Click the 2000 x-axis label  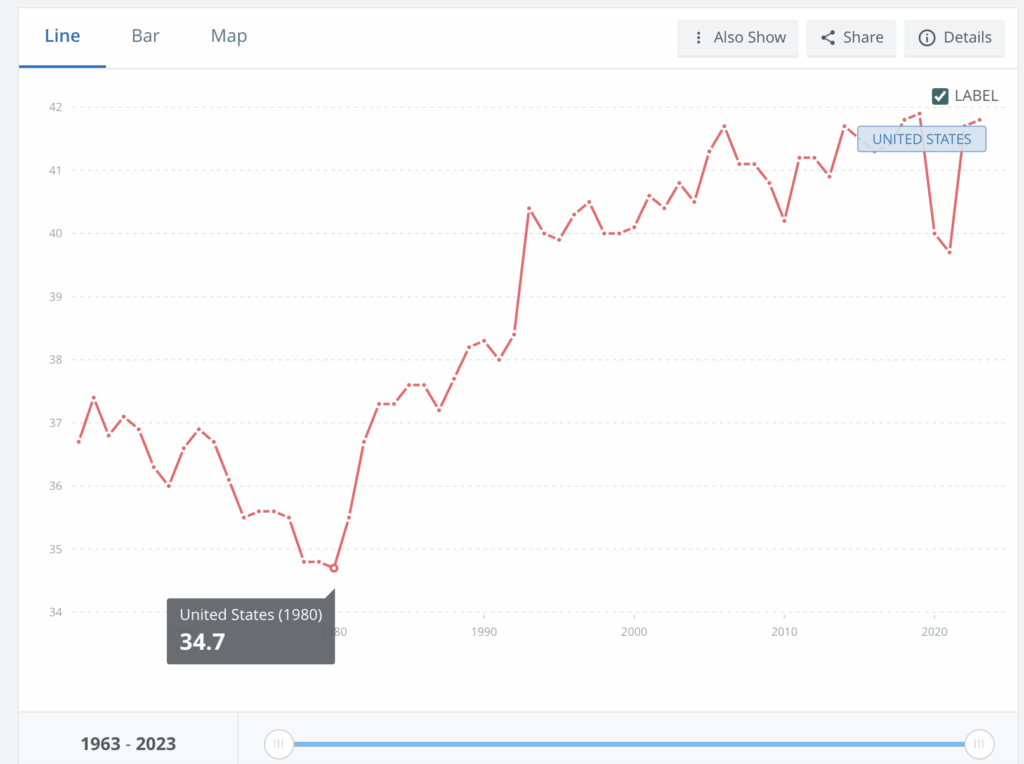(x=634, y=632)
